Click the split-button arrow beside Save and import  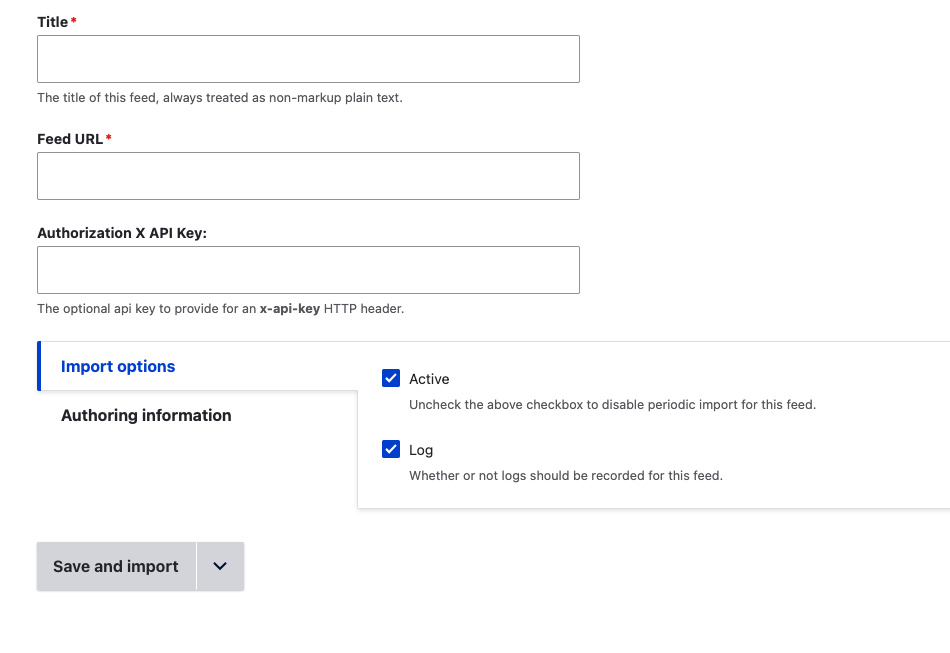219,566
